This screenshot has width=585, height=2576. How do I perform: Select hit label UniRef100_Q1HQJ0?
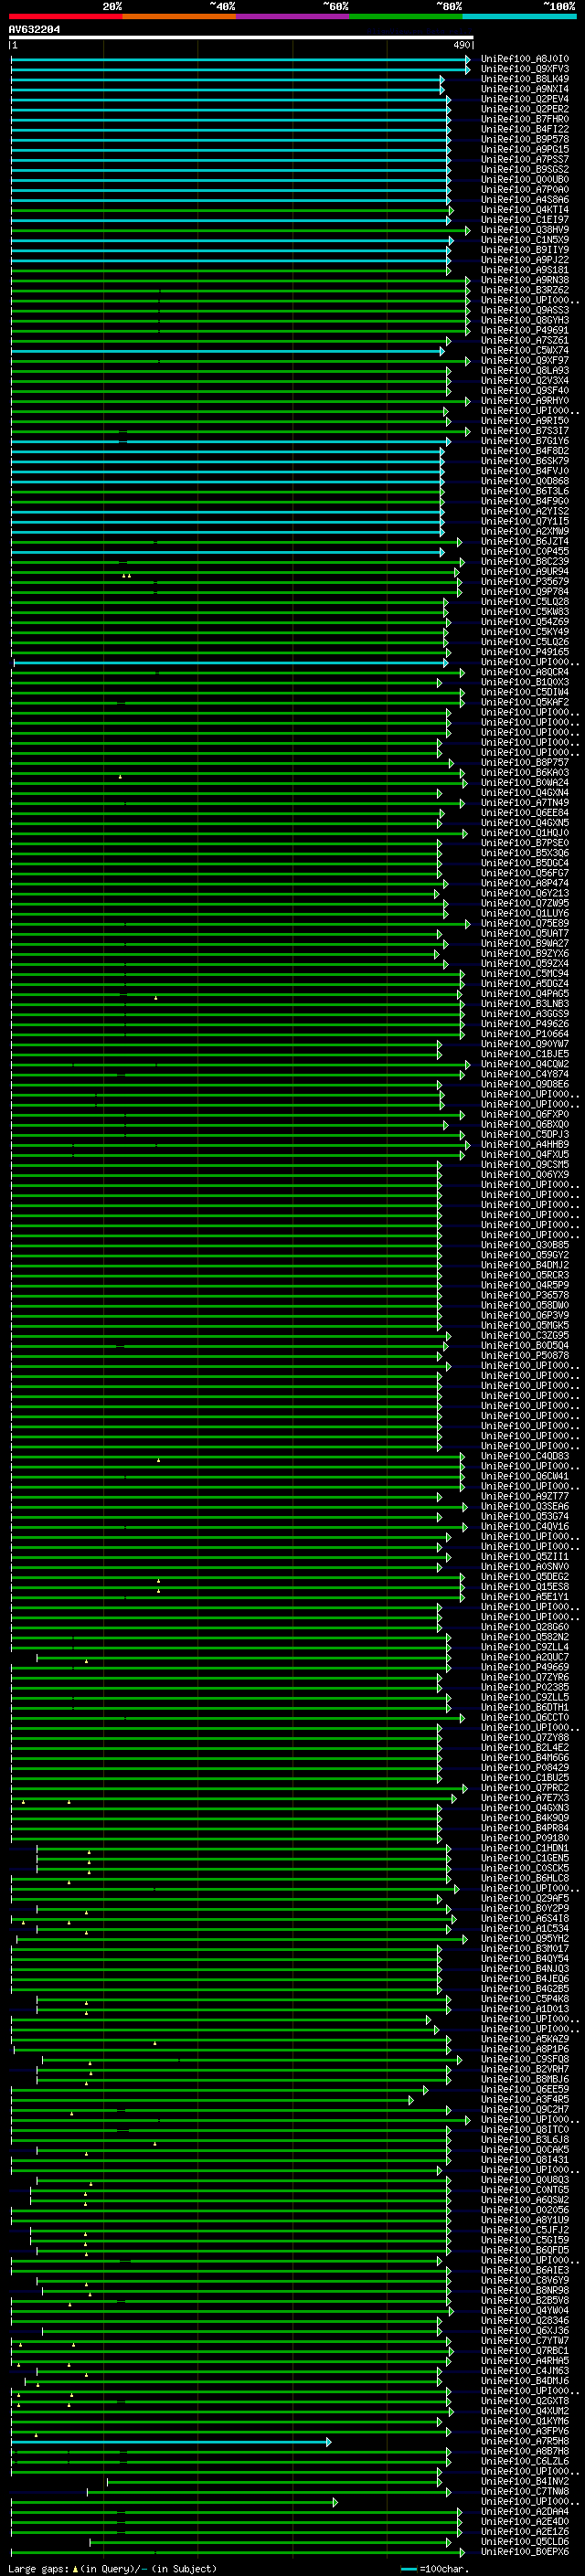coord(525,833)
